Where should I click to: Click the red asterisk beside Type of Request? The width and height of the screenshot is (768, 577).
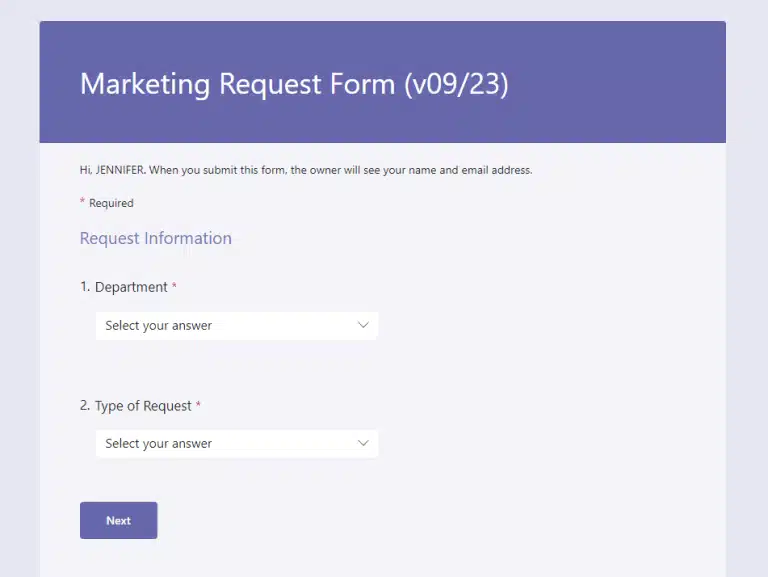point(198,406)
